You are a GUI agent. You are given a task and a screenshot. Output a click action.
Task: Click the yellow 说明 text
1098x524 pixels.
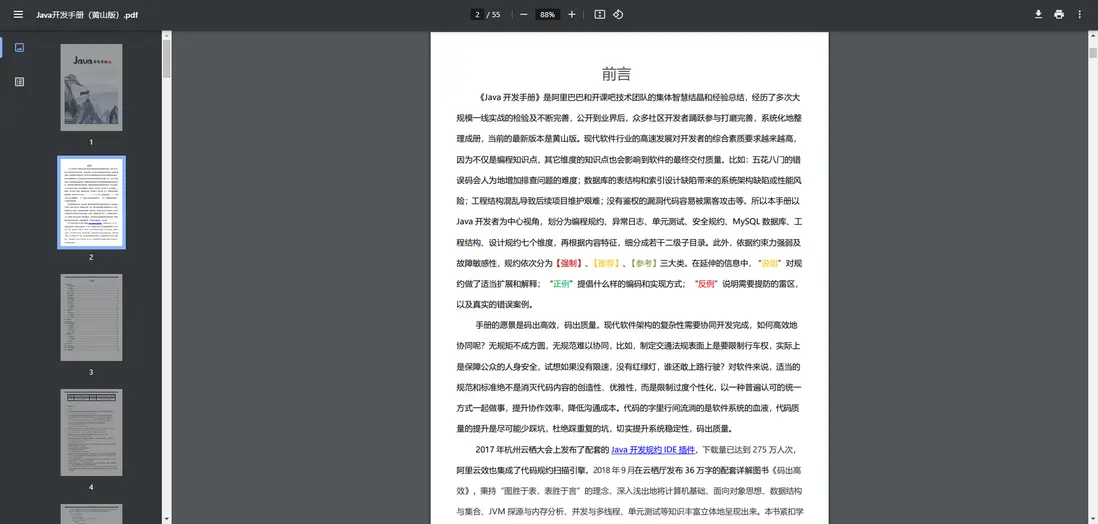click(x=770, y=264)
